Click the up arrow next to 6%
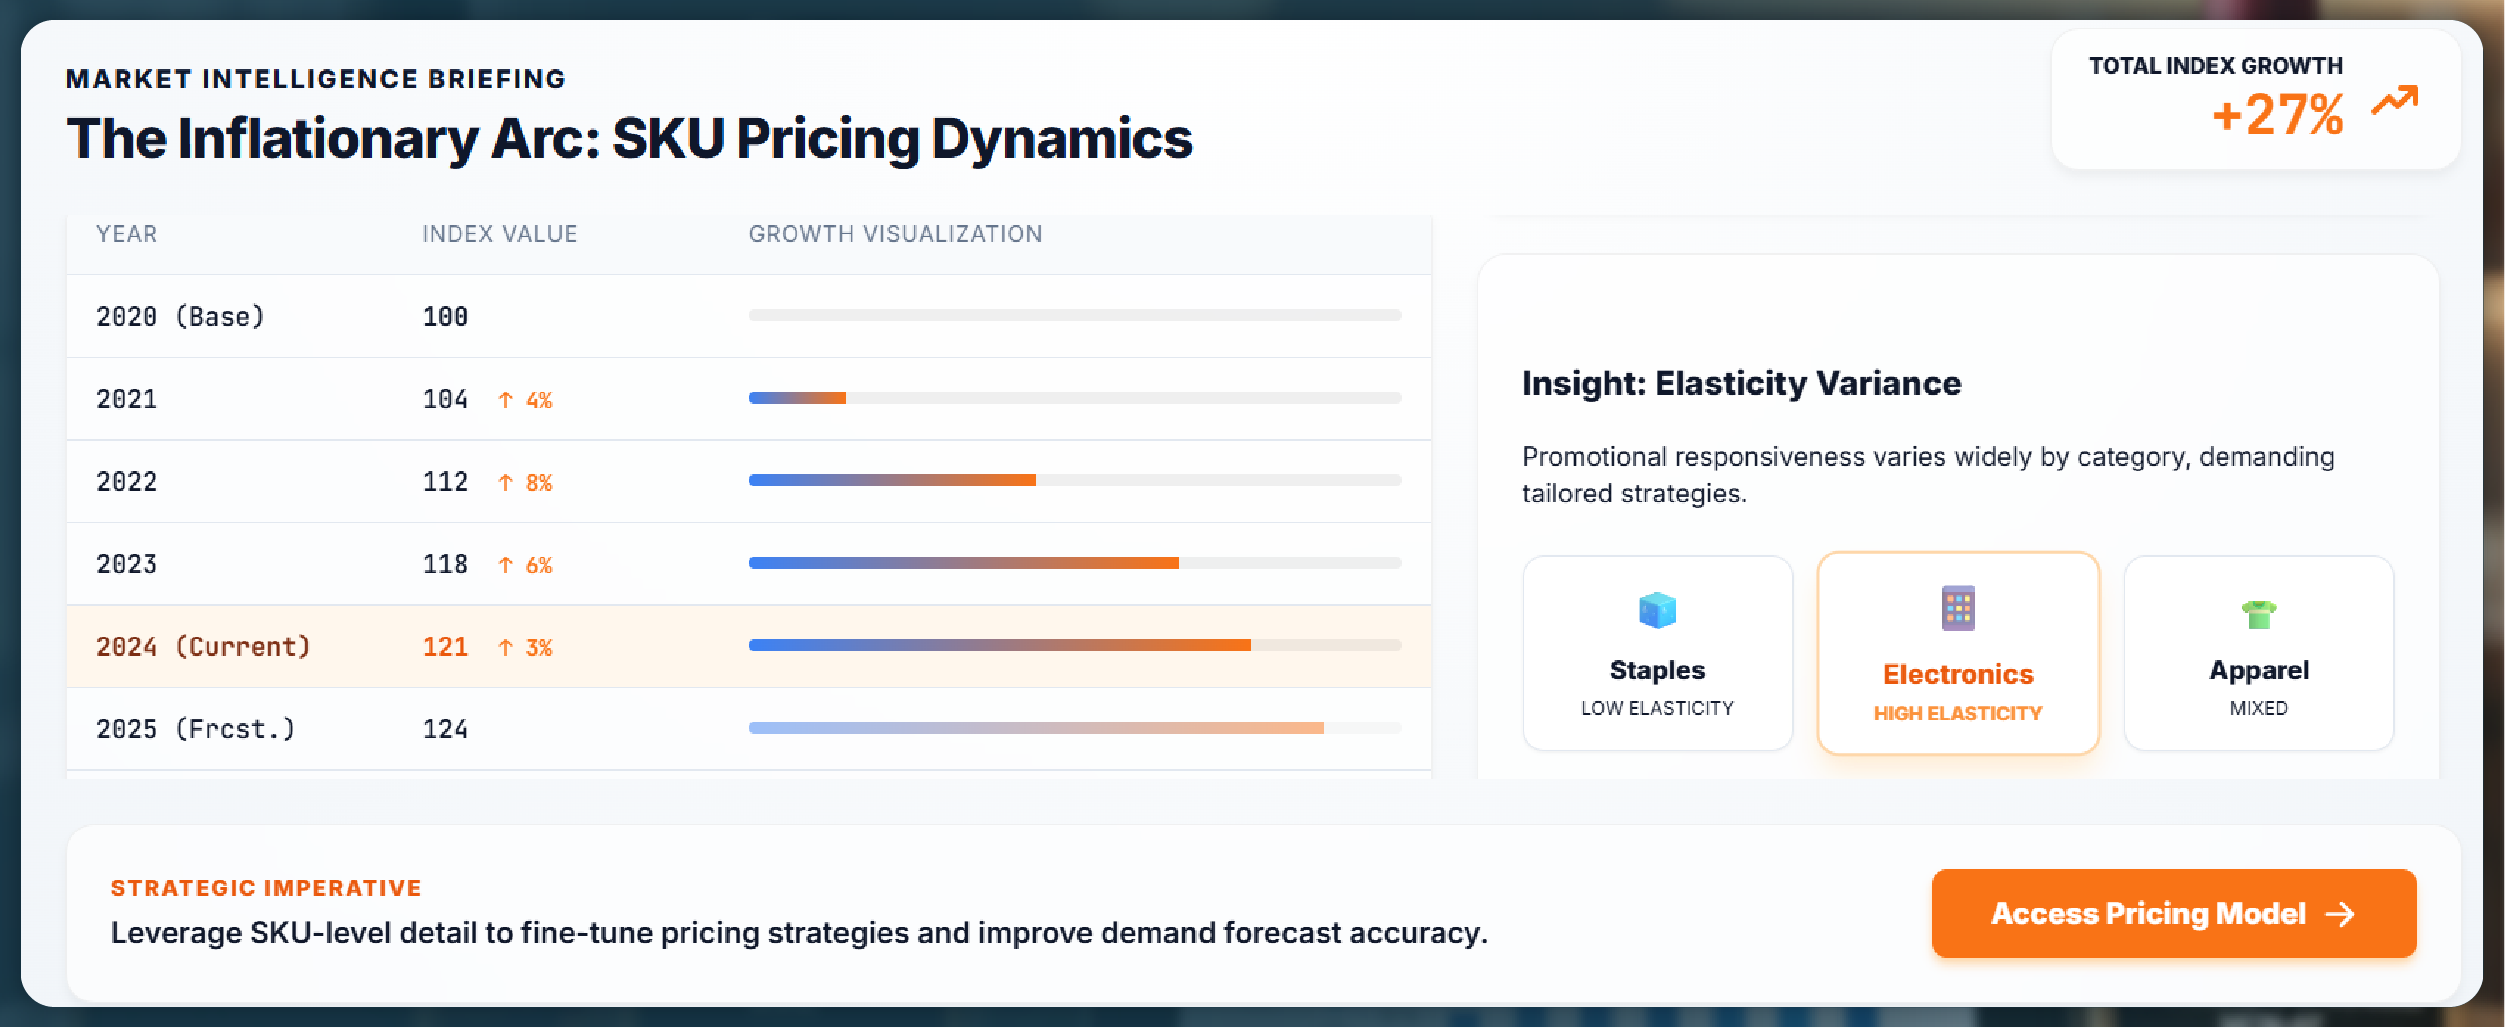The width and height of the screenshot is (2505, 1028). pos(506,565)
